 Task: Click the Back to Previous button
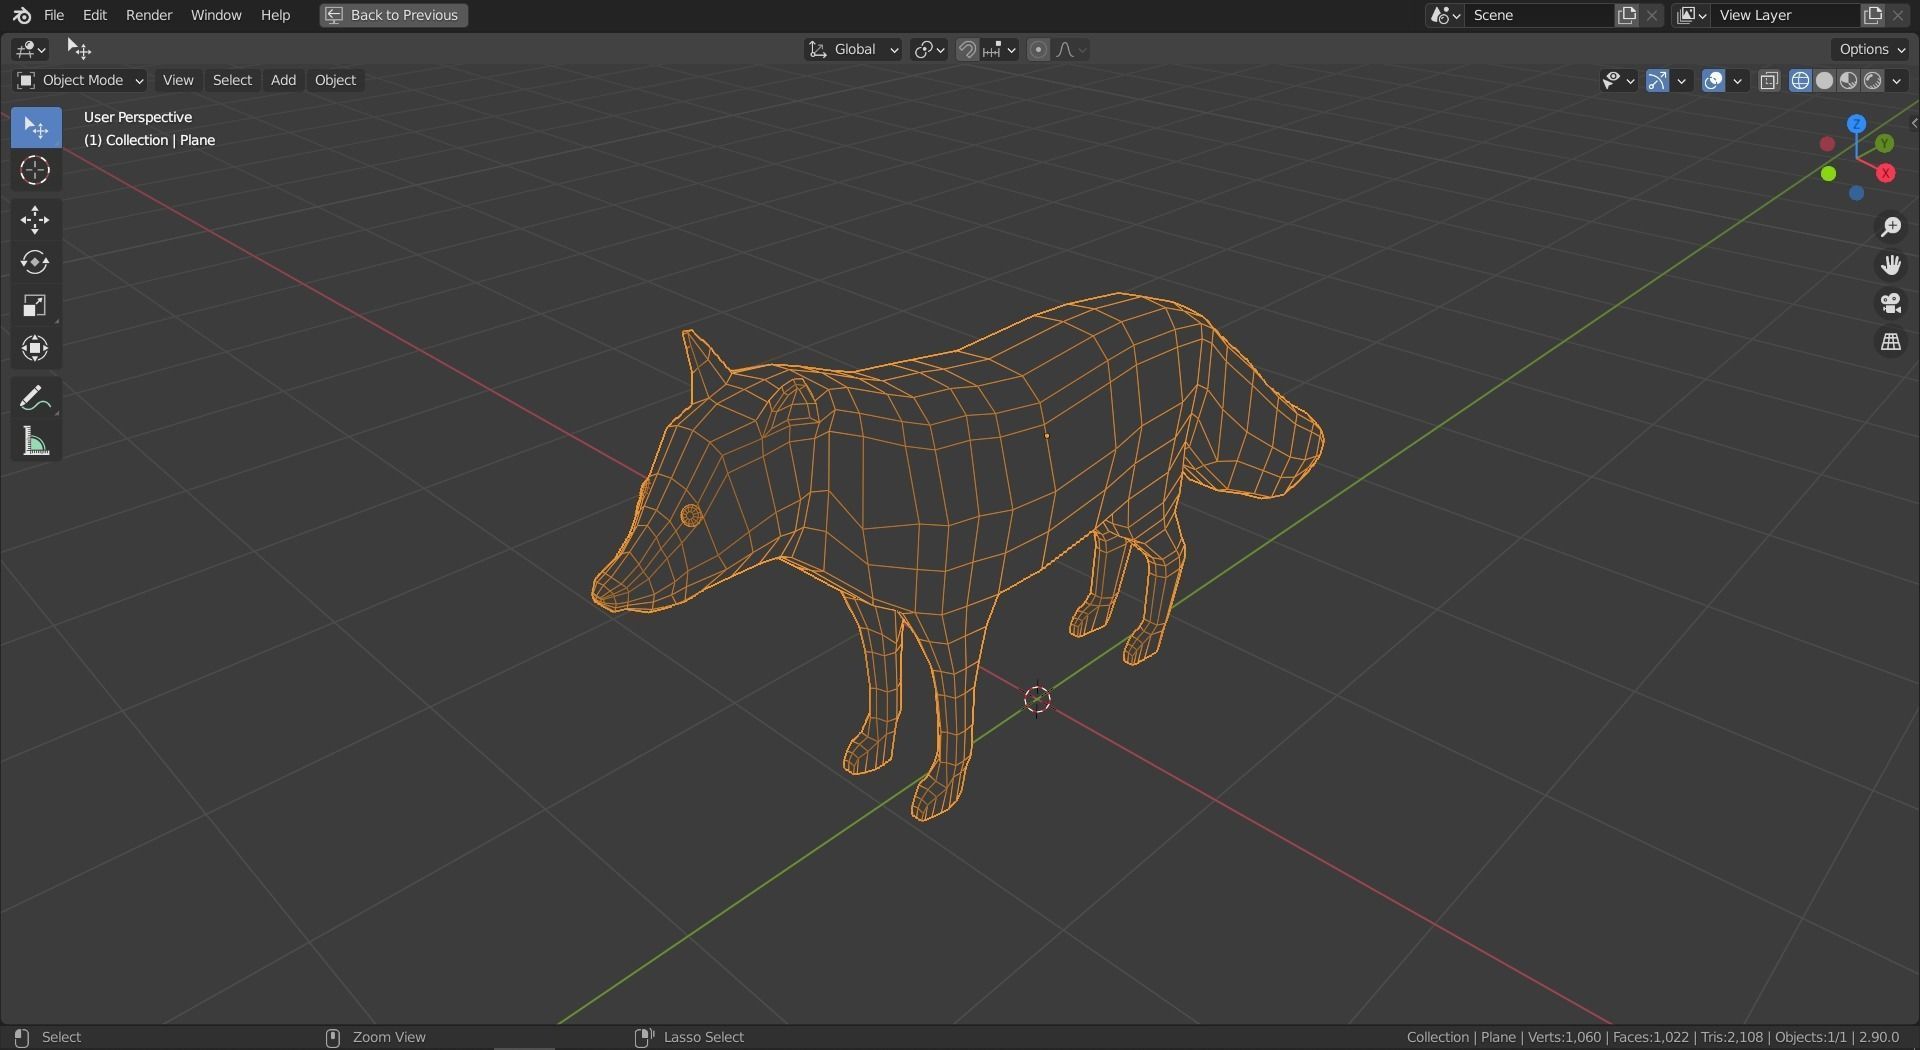coord(394,15)
